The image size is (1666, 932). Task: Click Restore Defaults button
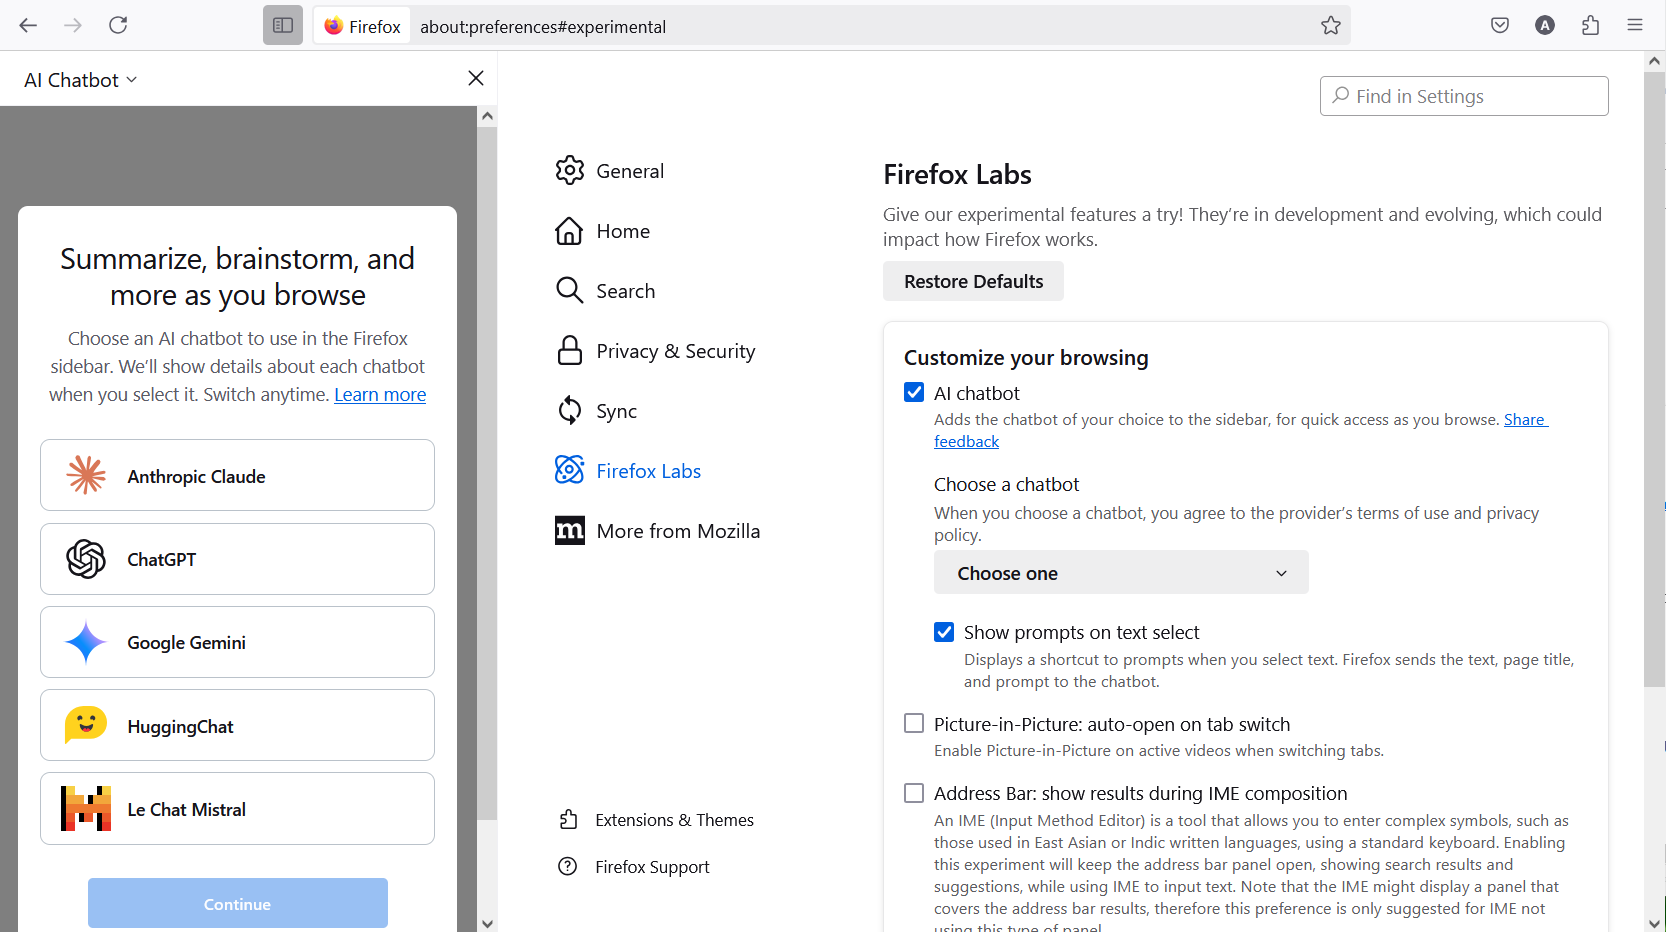[973, 281]
